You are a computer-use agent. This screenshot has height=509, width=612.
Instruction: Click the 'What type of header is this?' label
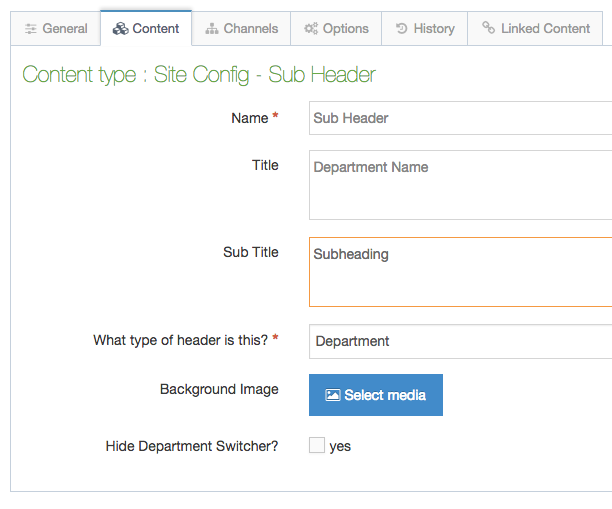pos(180,340)
